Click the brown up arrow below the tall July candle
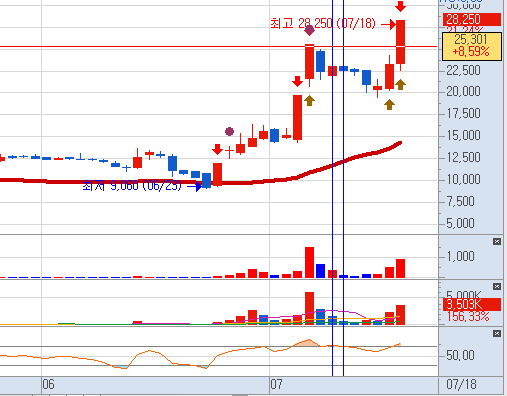507x396 pixels. (309, 100)
